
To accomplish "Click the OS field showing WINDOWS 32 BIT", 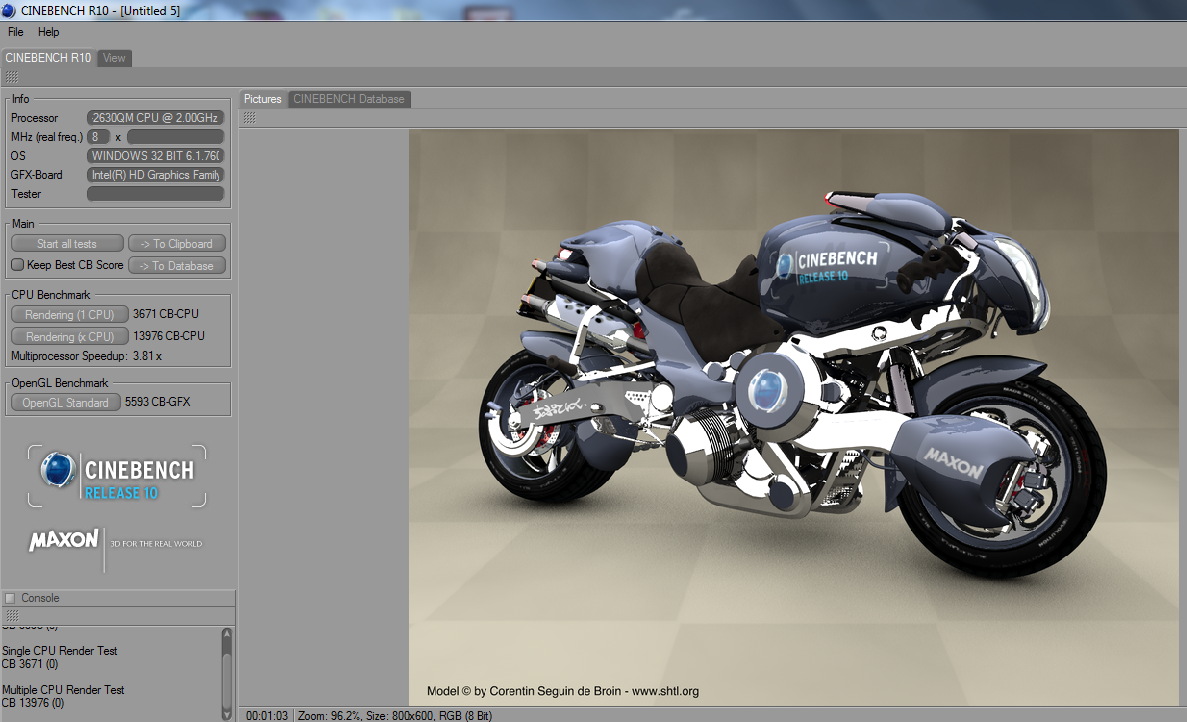I will 155,156.
